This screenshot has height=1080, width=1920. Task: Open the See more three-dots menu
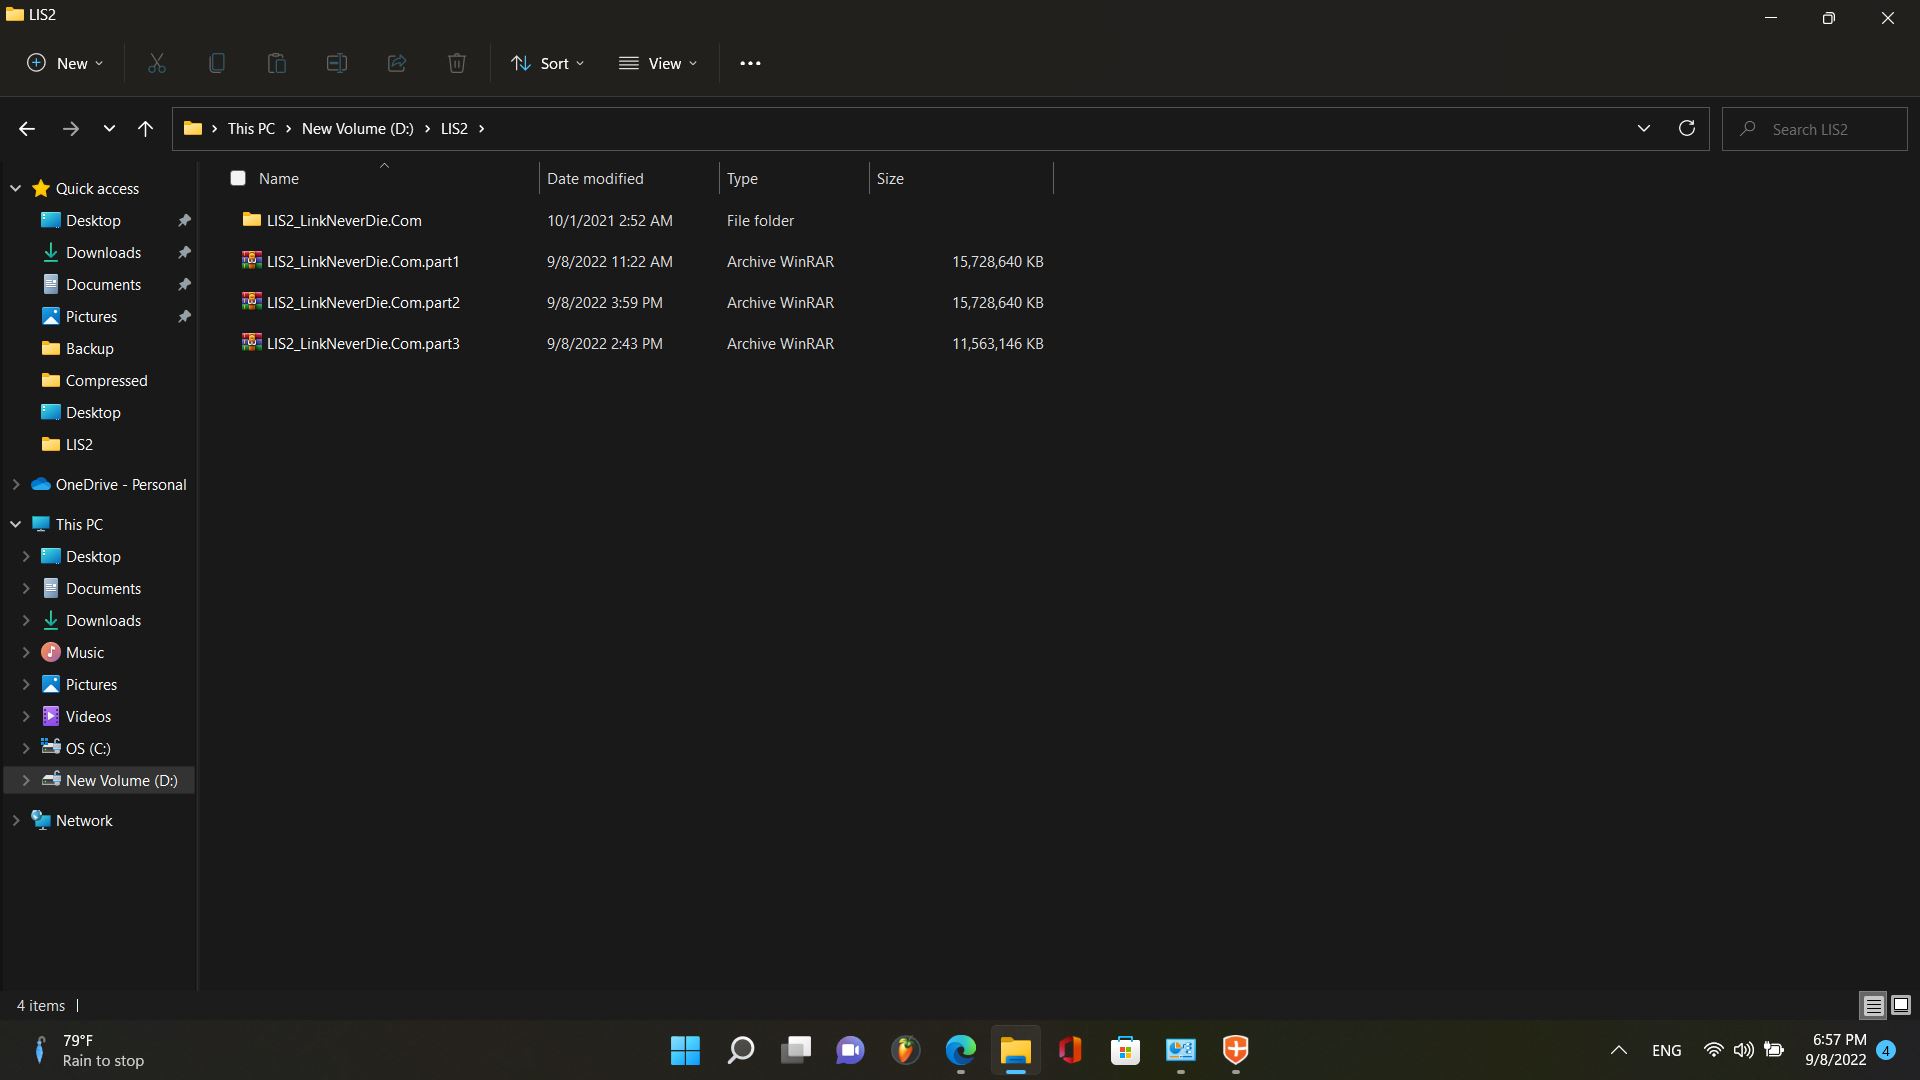tap(750, 63)
